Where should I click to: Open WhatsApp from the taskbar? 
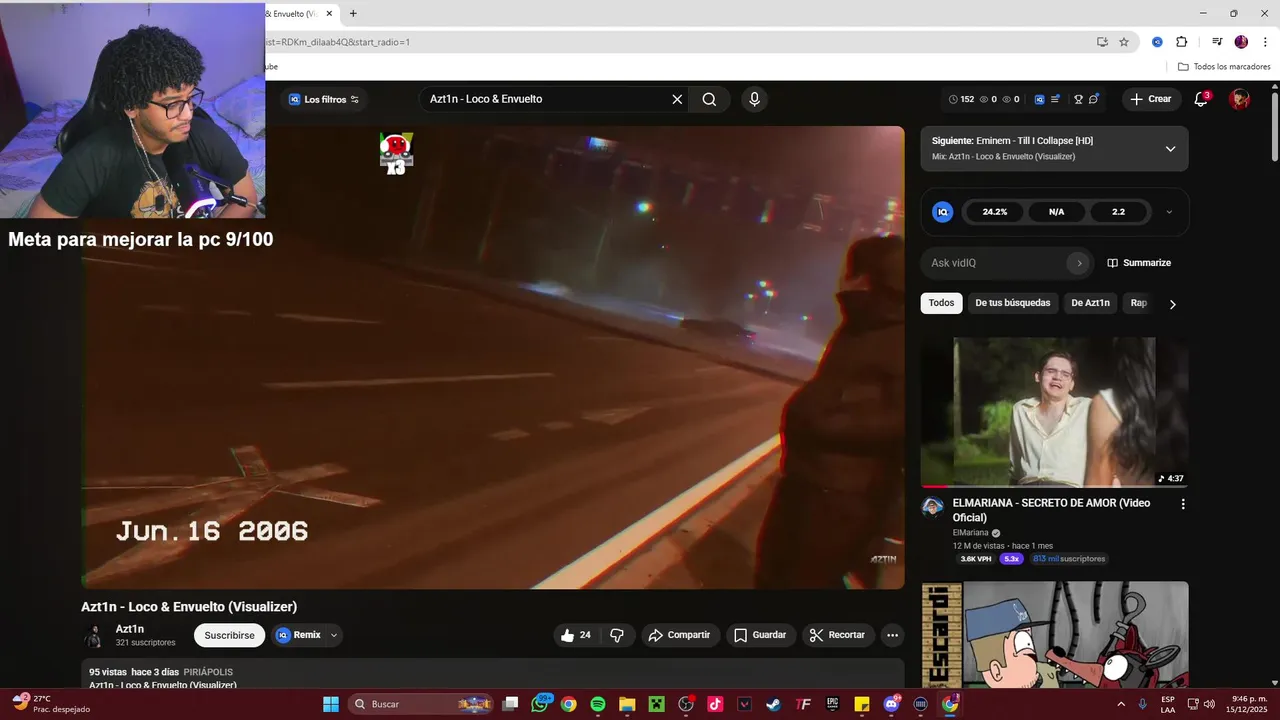(x=540, y=704)
